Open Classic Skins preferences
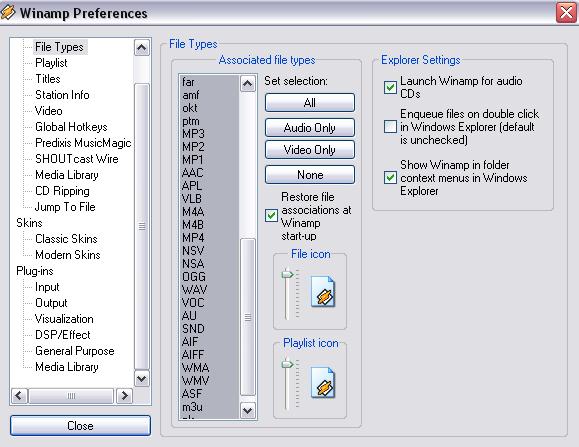This screenshot has width=579, height=447. tap(66, 239)
